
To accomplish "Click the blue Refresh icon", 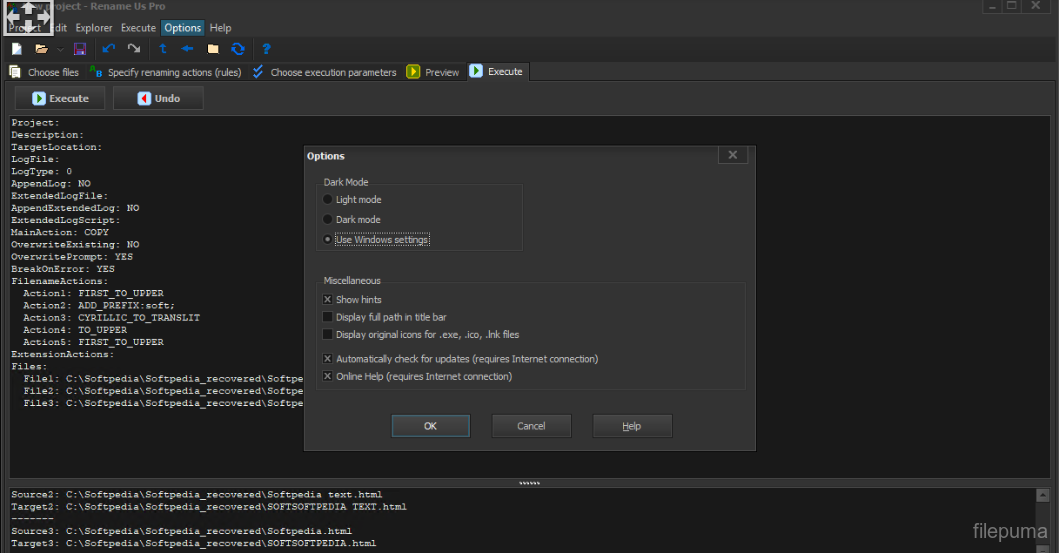I will (238, 48).
